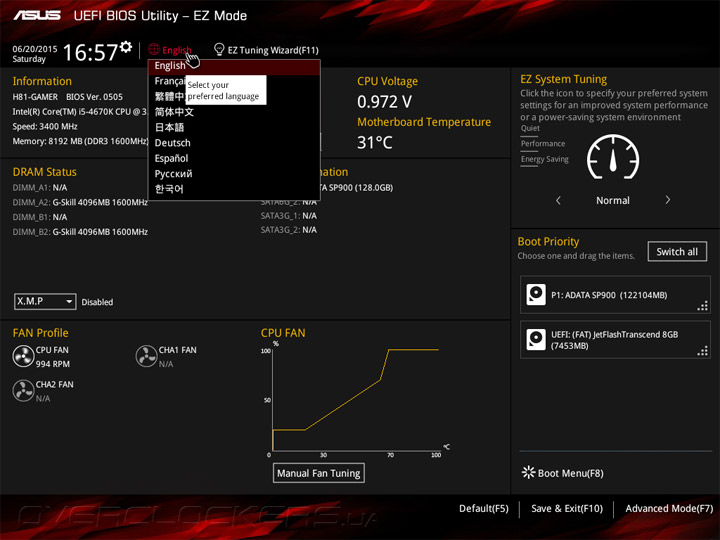Select boot entry P1: ADATA SP900

tap(615, 295)
